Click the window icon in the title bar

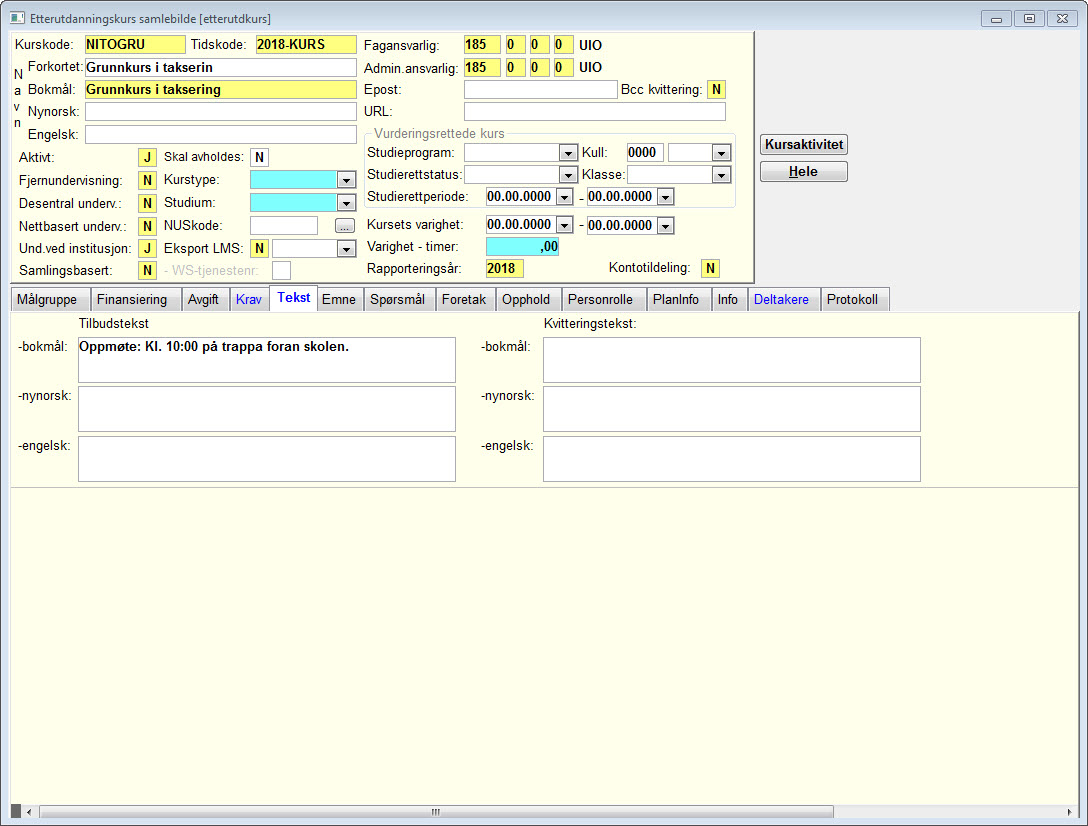pos(17,18)
